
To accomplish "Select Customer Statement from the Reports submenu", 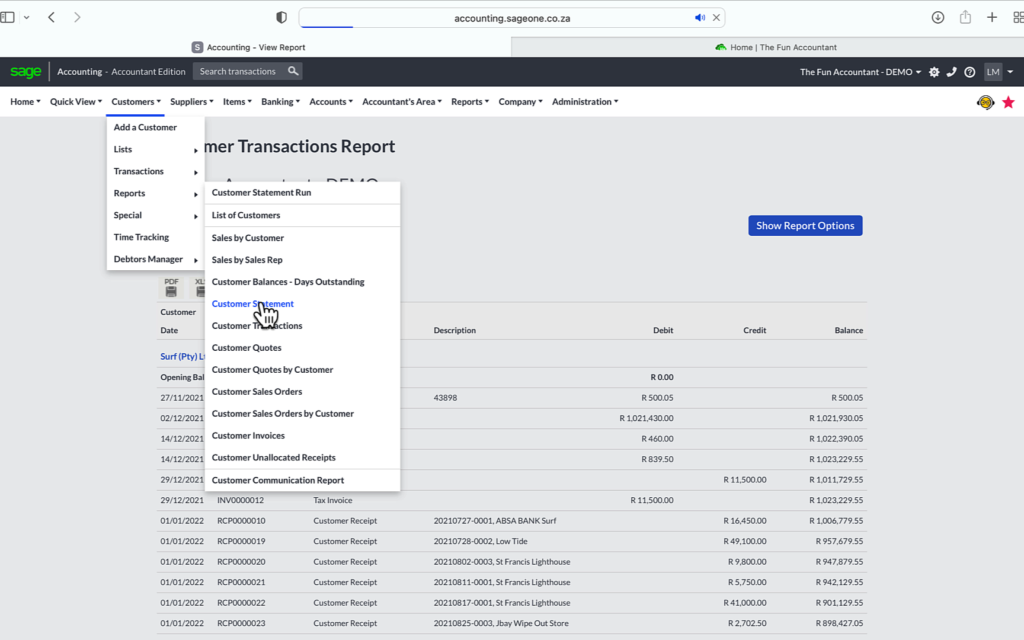I will click(x=252, y=303).
